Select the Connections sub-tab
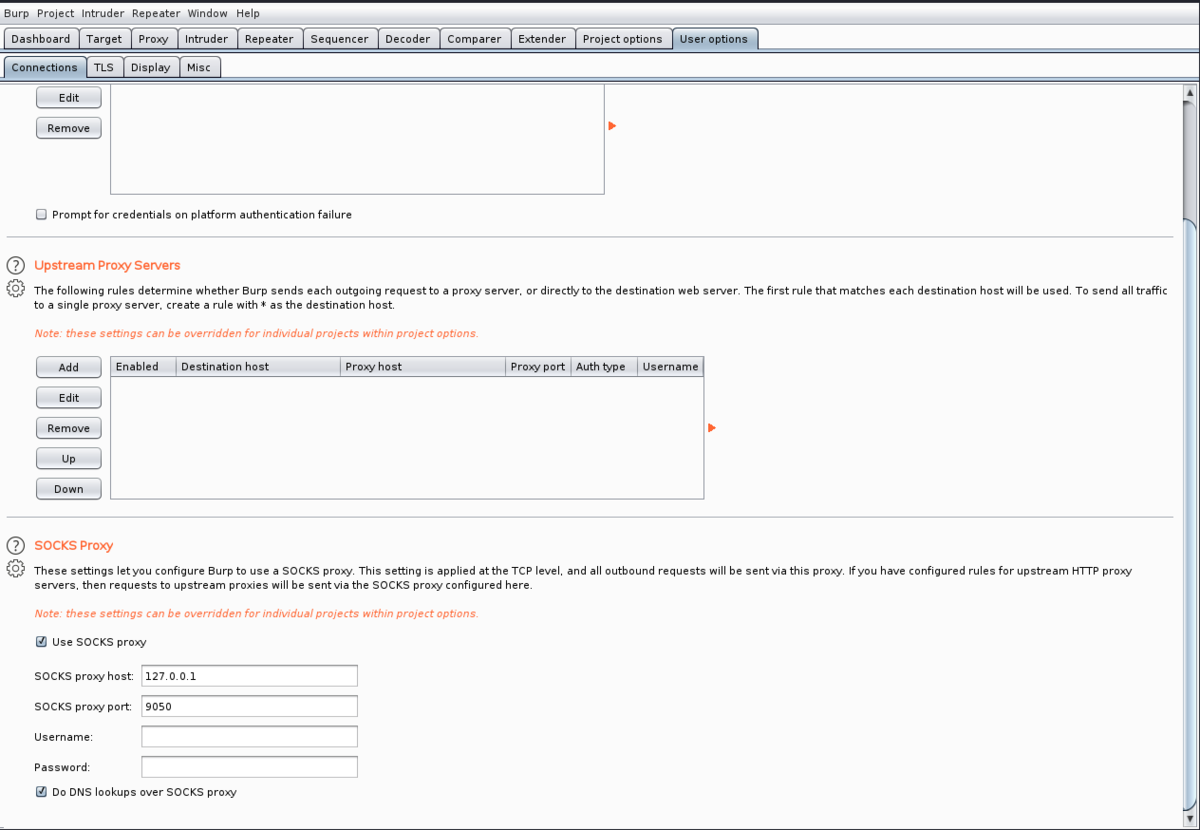This screenshot has width=1200, height=830. pos(45,67)
